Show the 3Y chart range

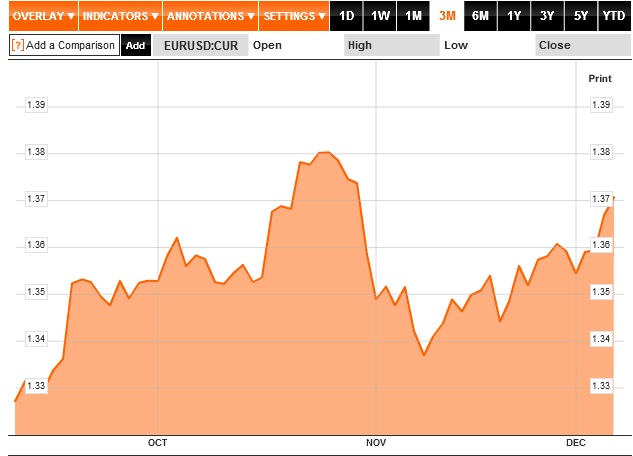point(547,16)
